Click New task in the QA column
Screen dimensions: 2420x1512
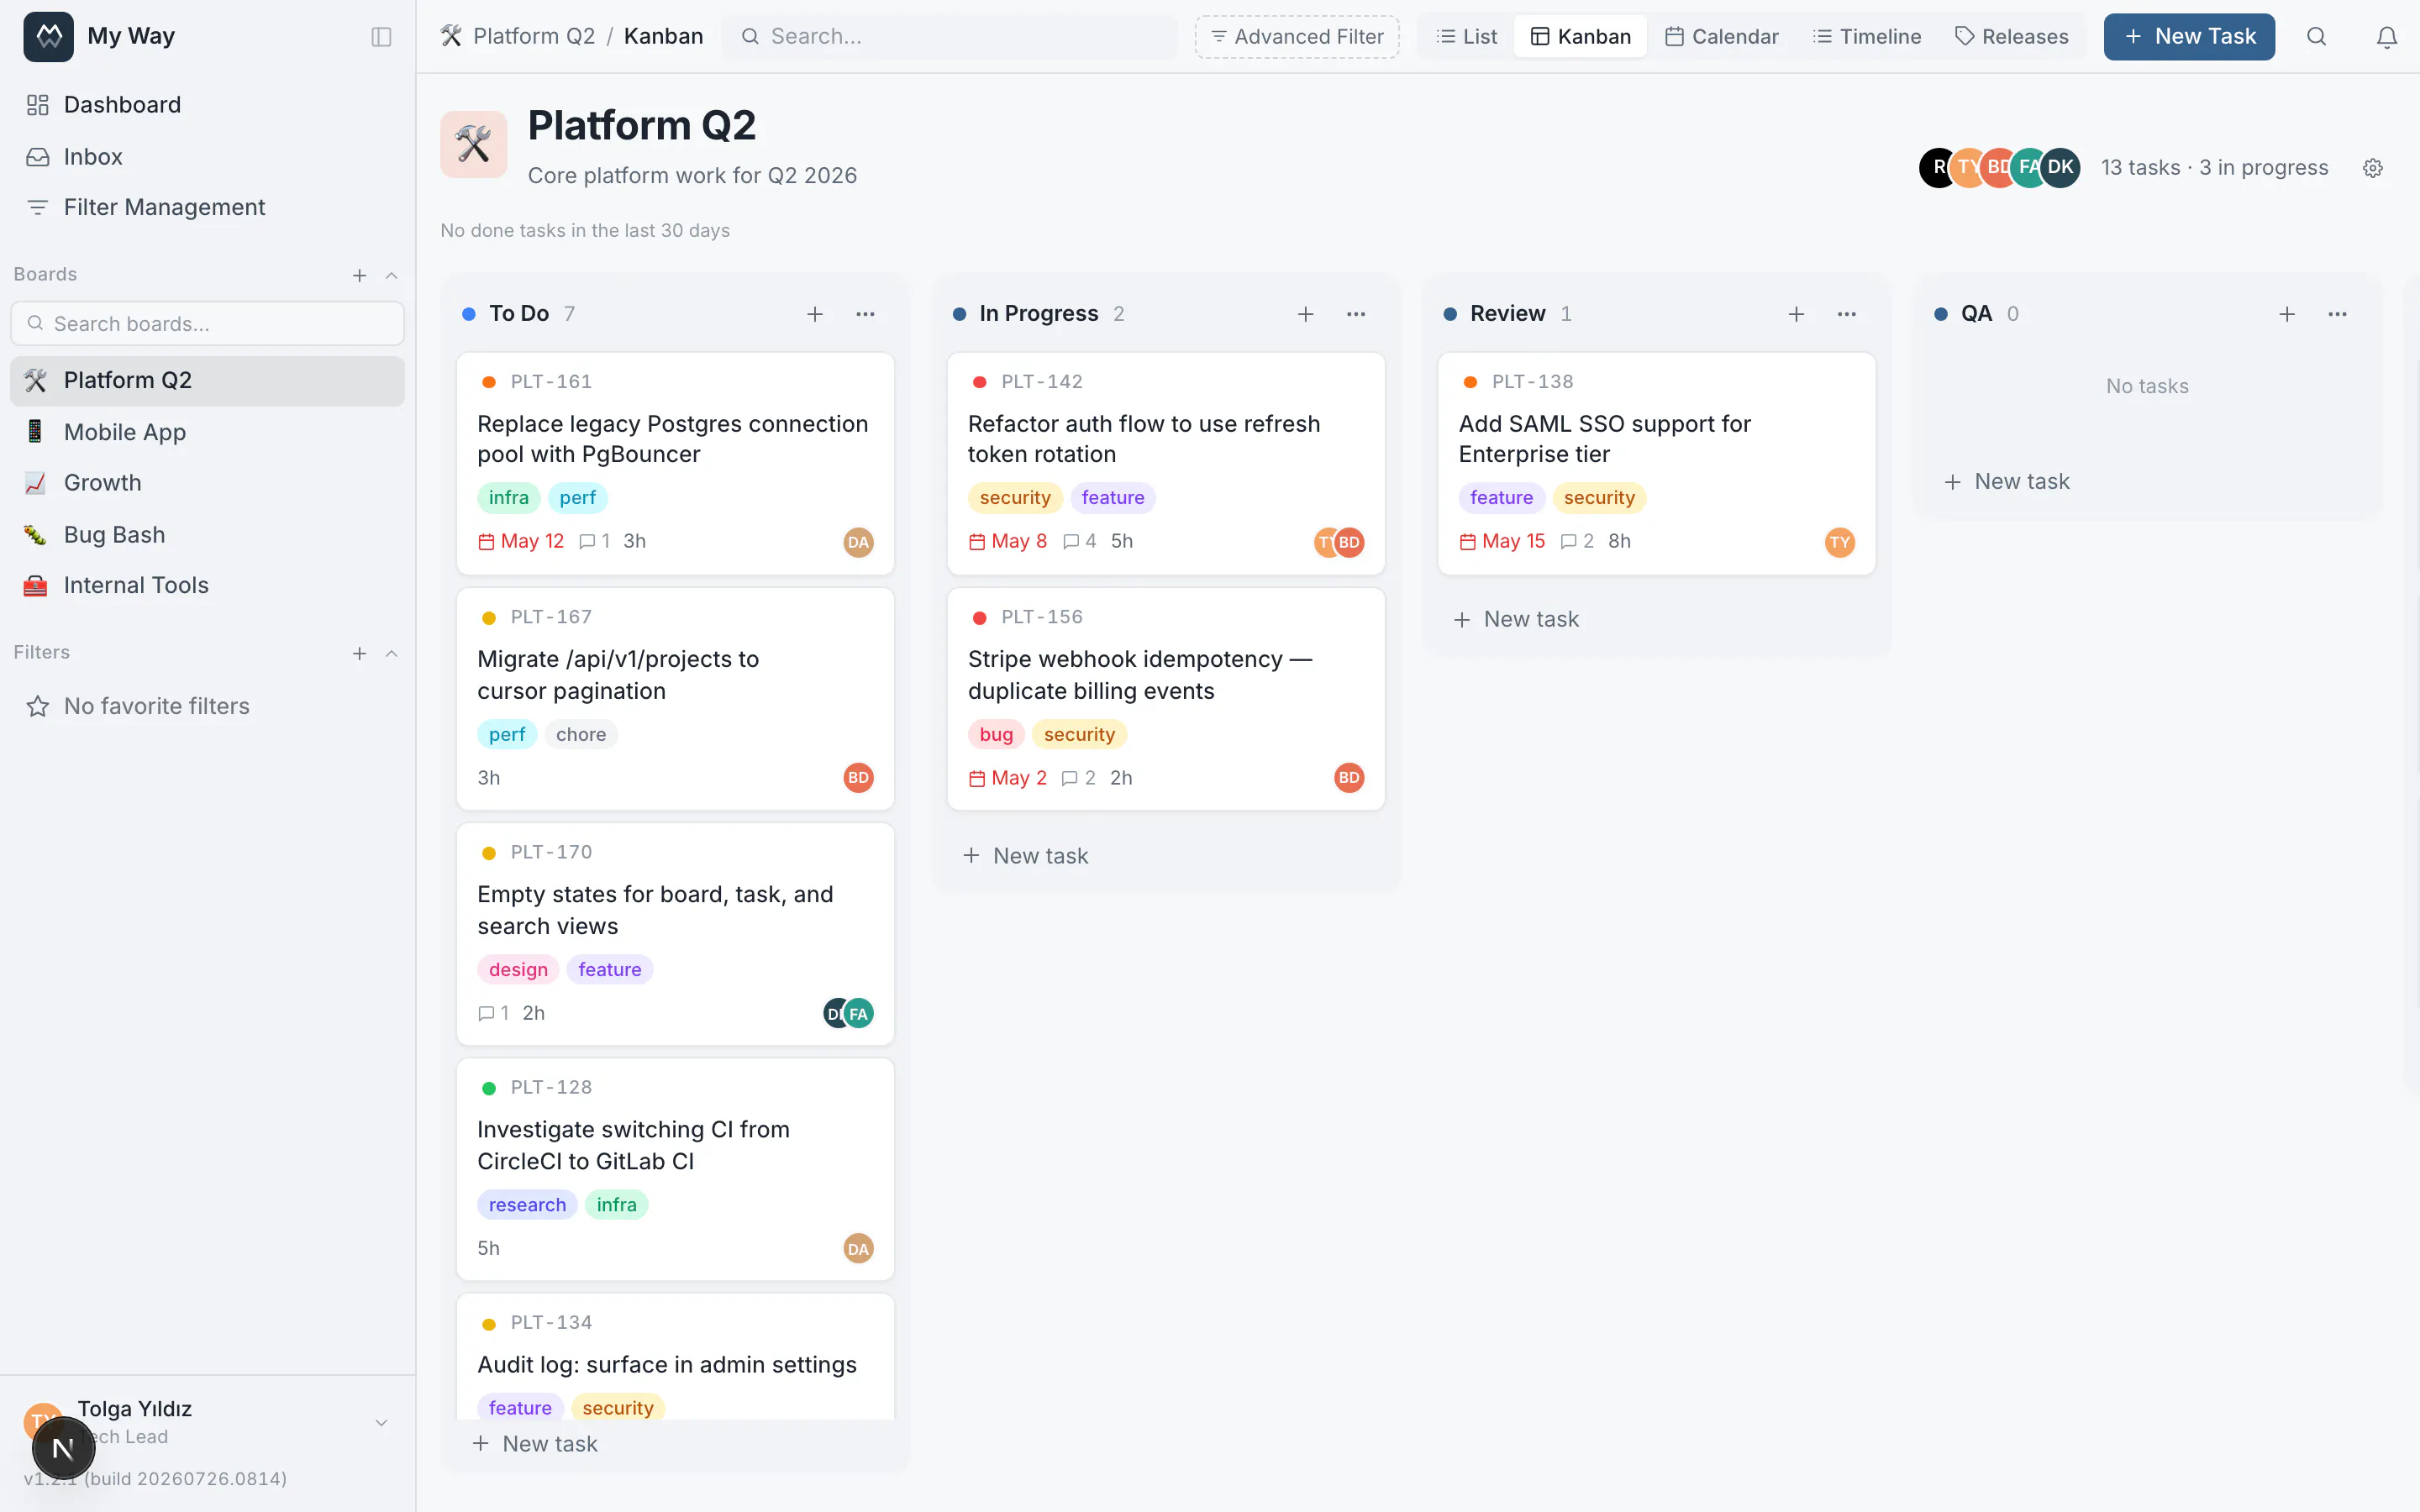coord(2007,482)
